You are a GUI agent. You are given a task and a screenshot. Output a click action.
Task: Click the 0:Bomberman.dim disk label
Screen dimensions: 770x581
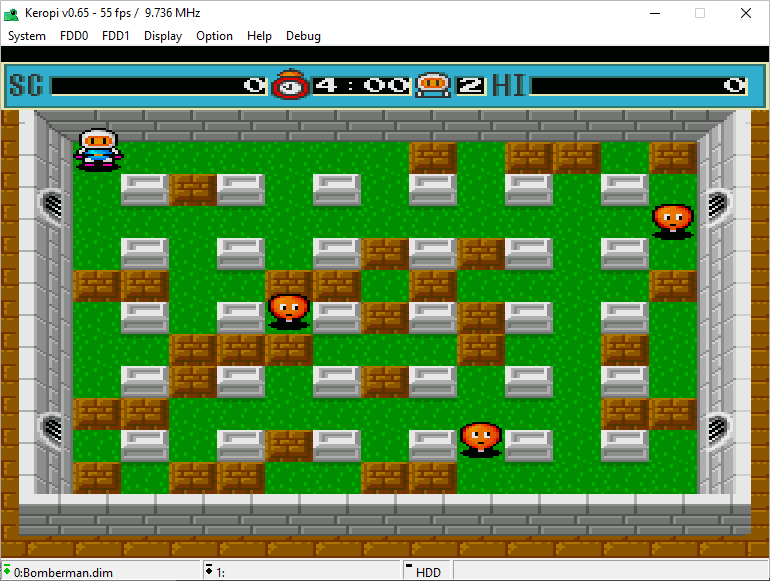point(63,573)
